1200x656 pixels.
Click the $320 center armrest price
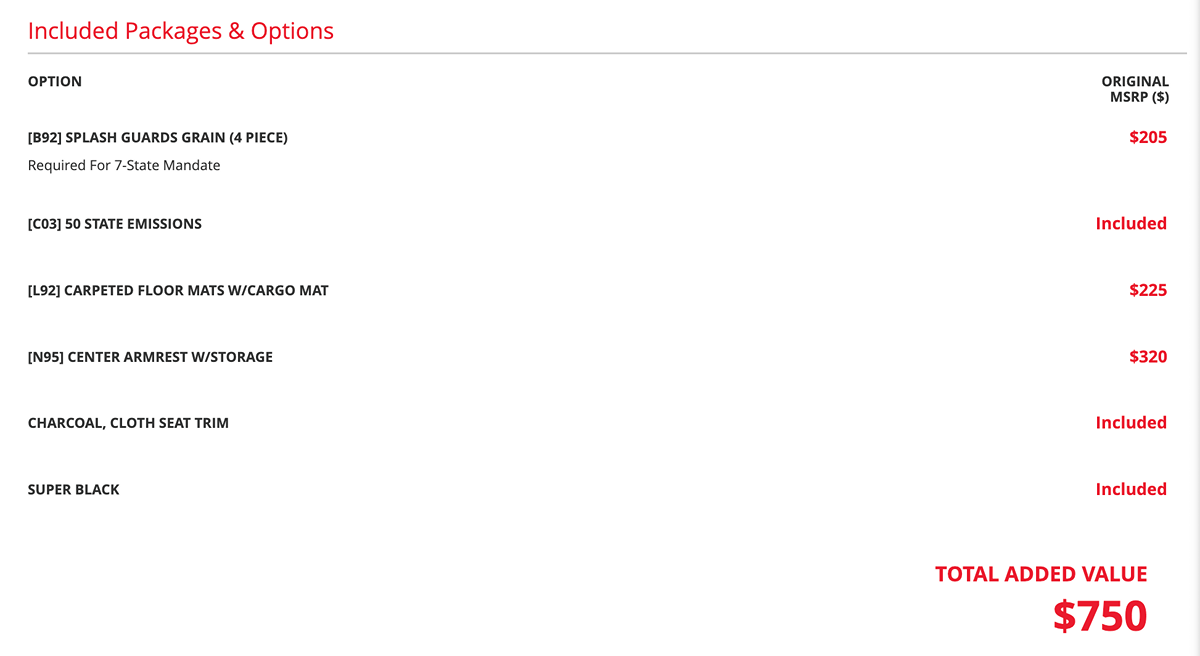[1148, 357]
